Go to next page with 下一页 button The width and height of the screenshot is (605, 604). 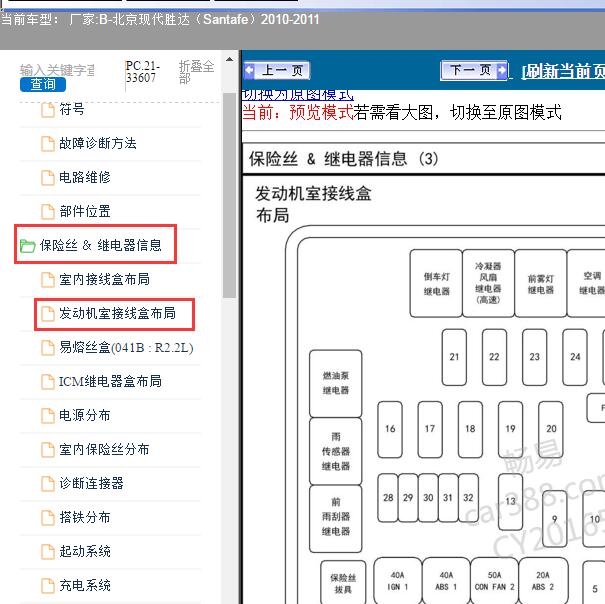(x=474, y=71)
